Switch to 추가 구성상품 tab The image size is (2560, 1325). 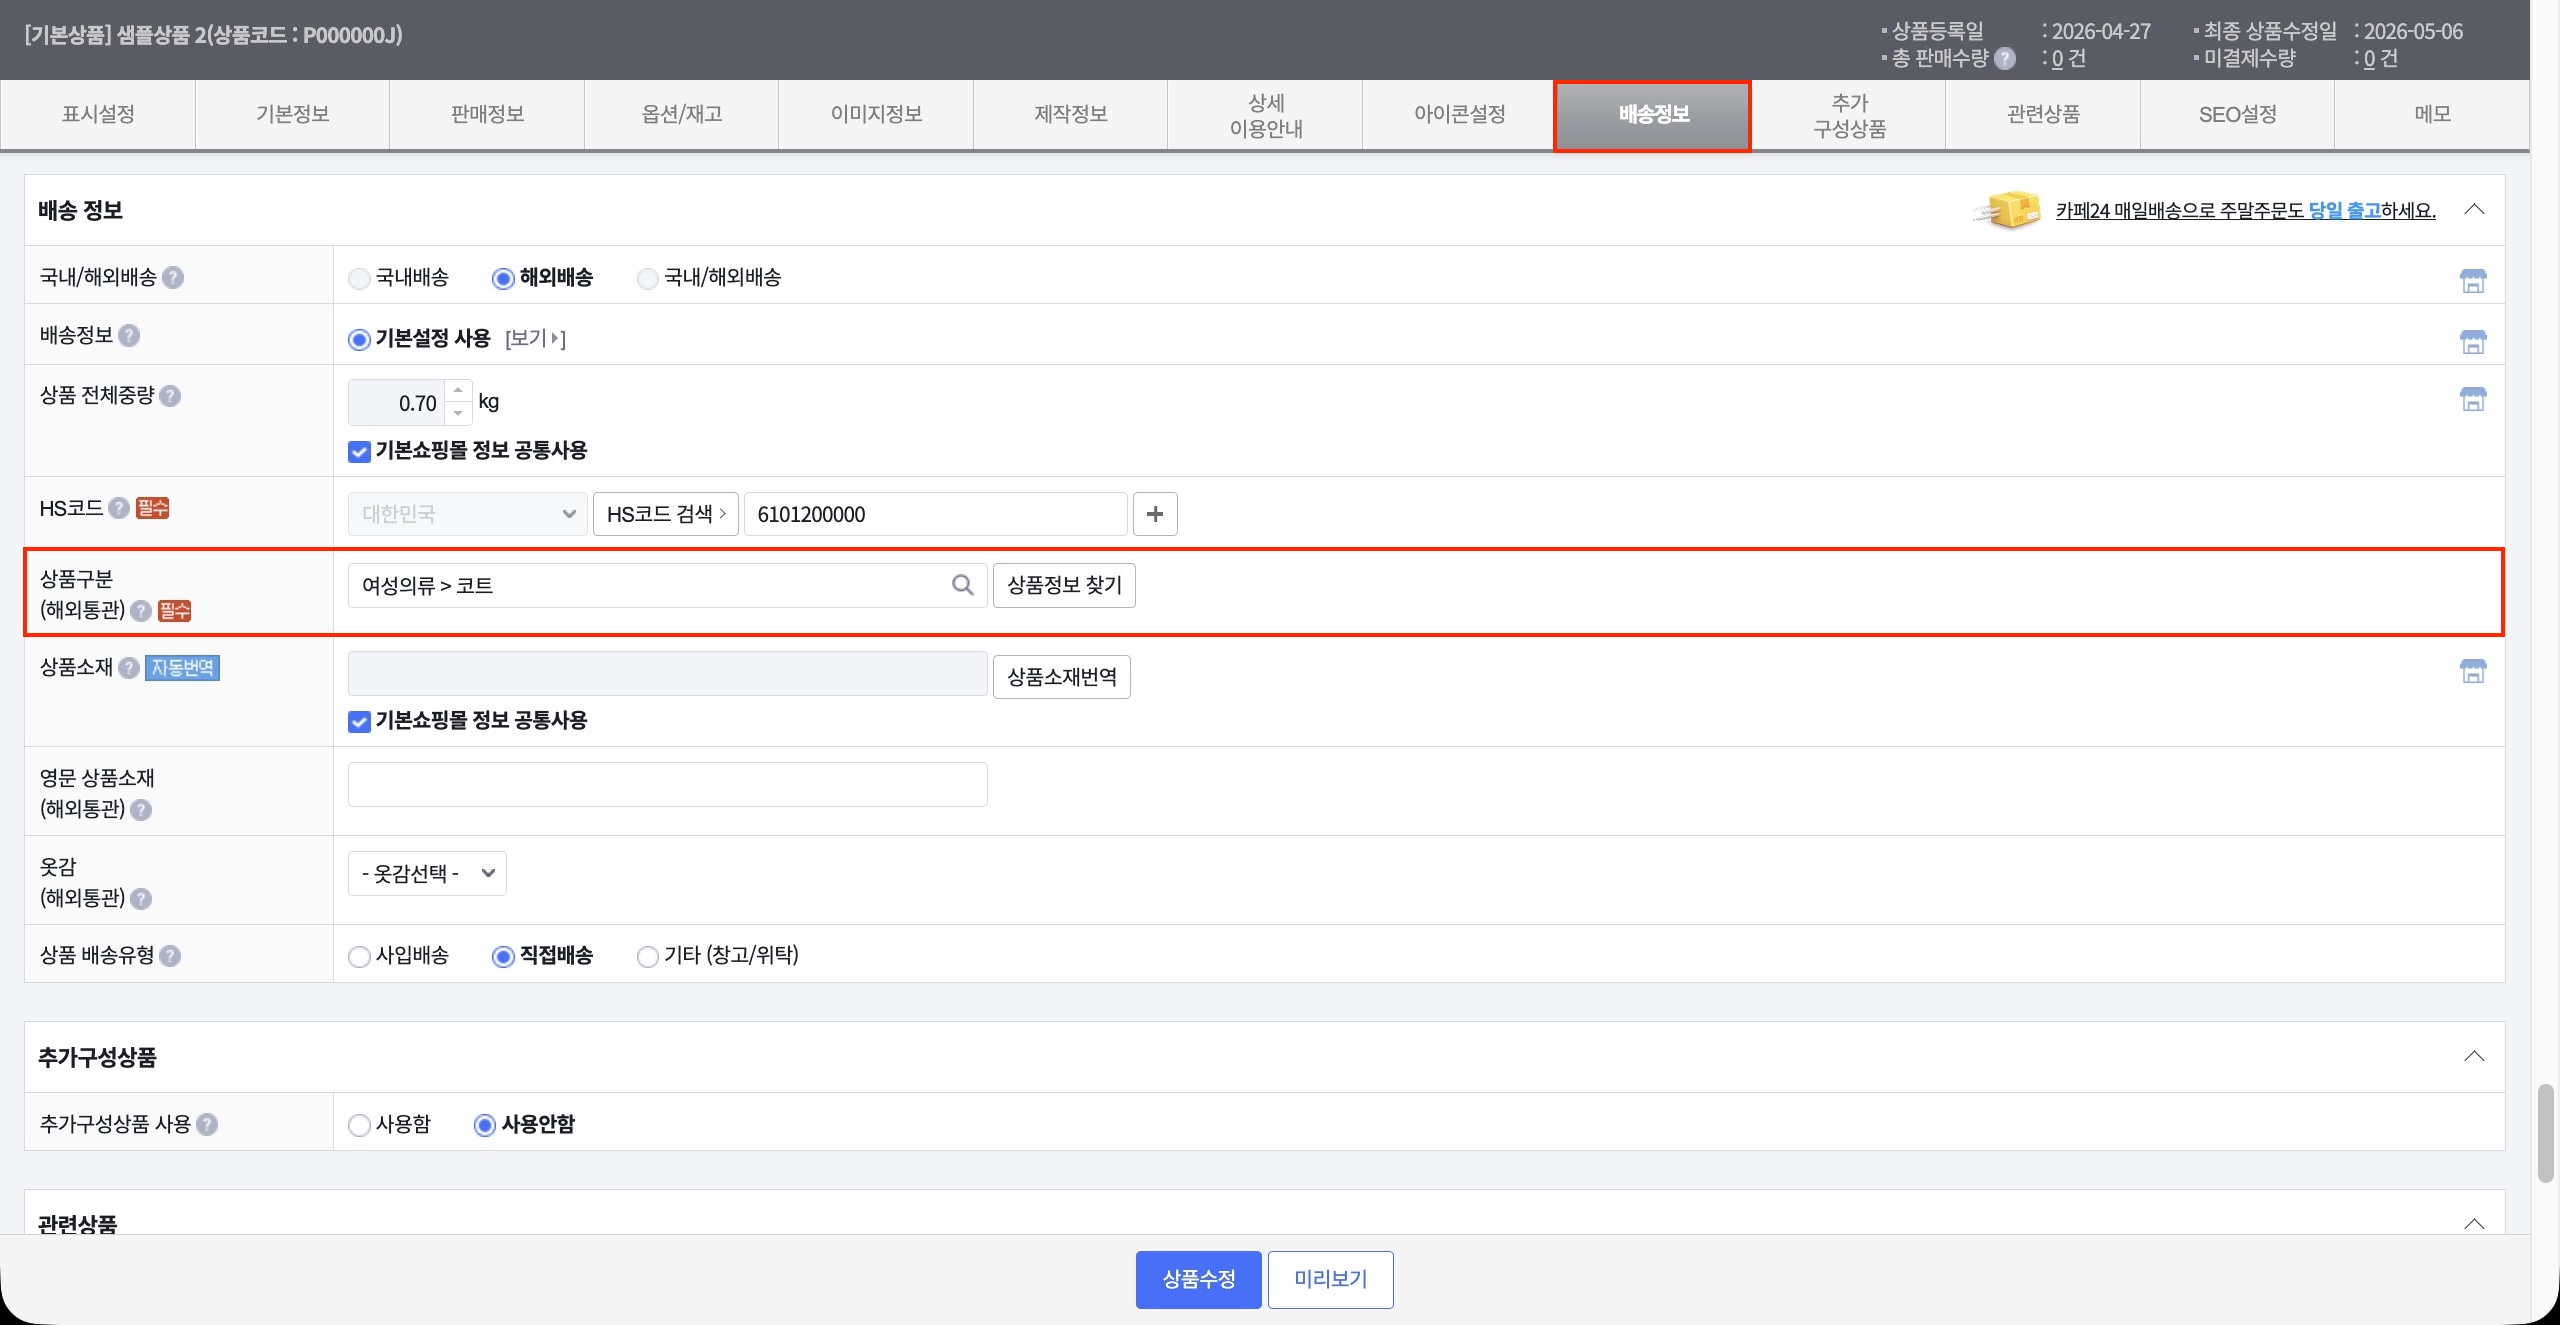[x=1849, y=115]
